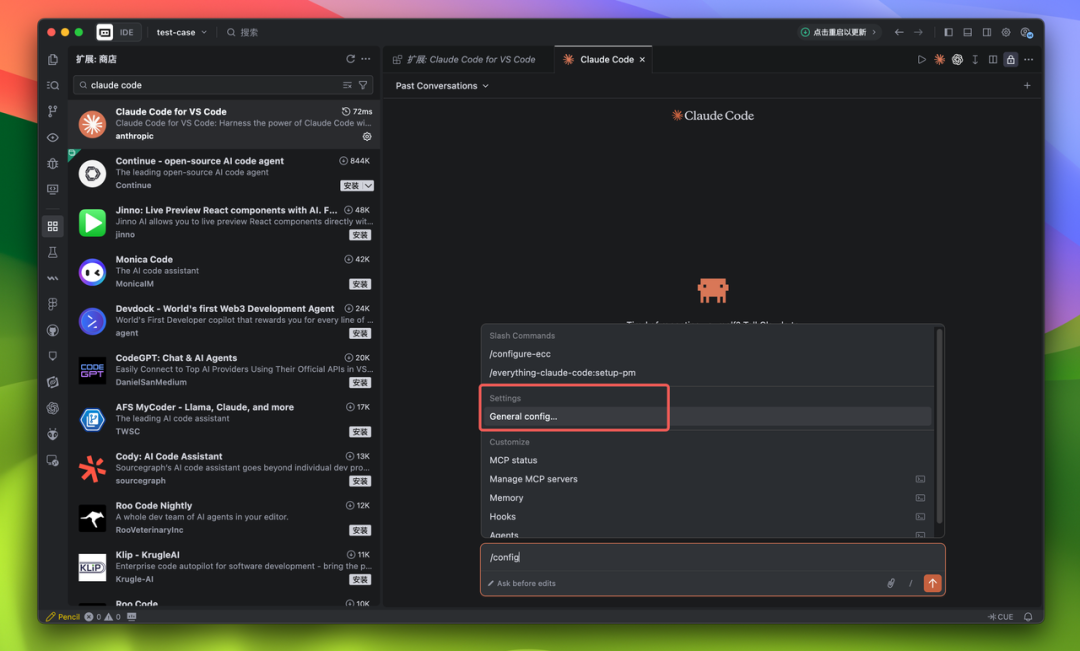The width and height of the screenshot is (1080, 651).
Task: Click the orange Claude Code toolbar icon
Action: [x=939, y=60]
